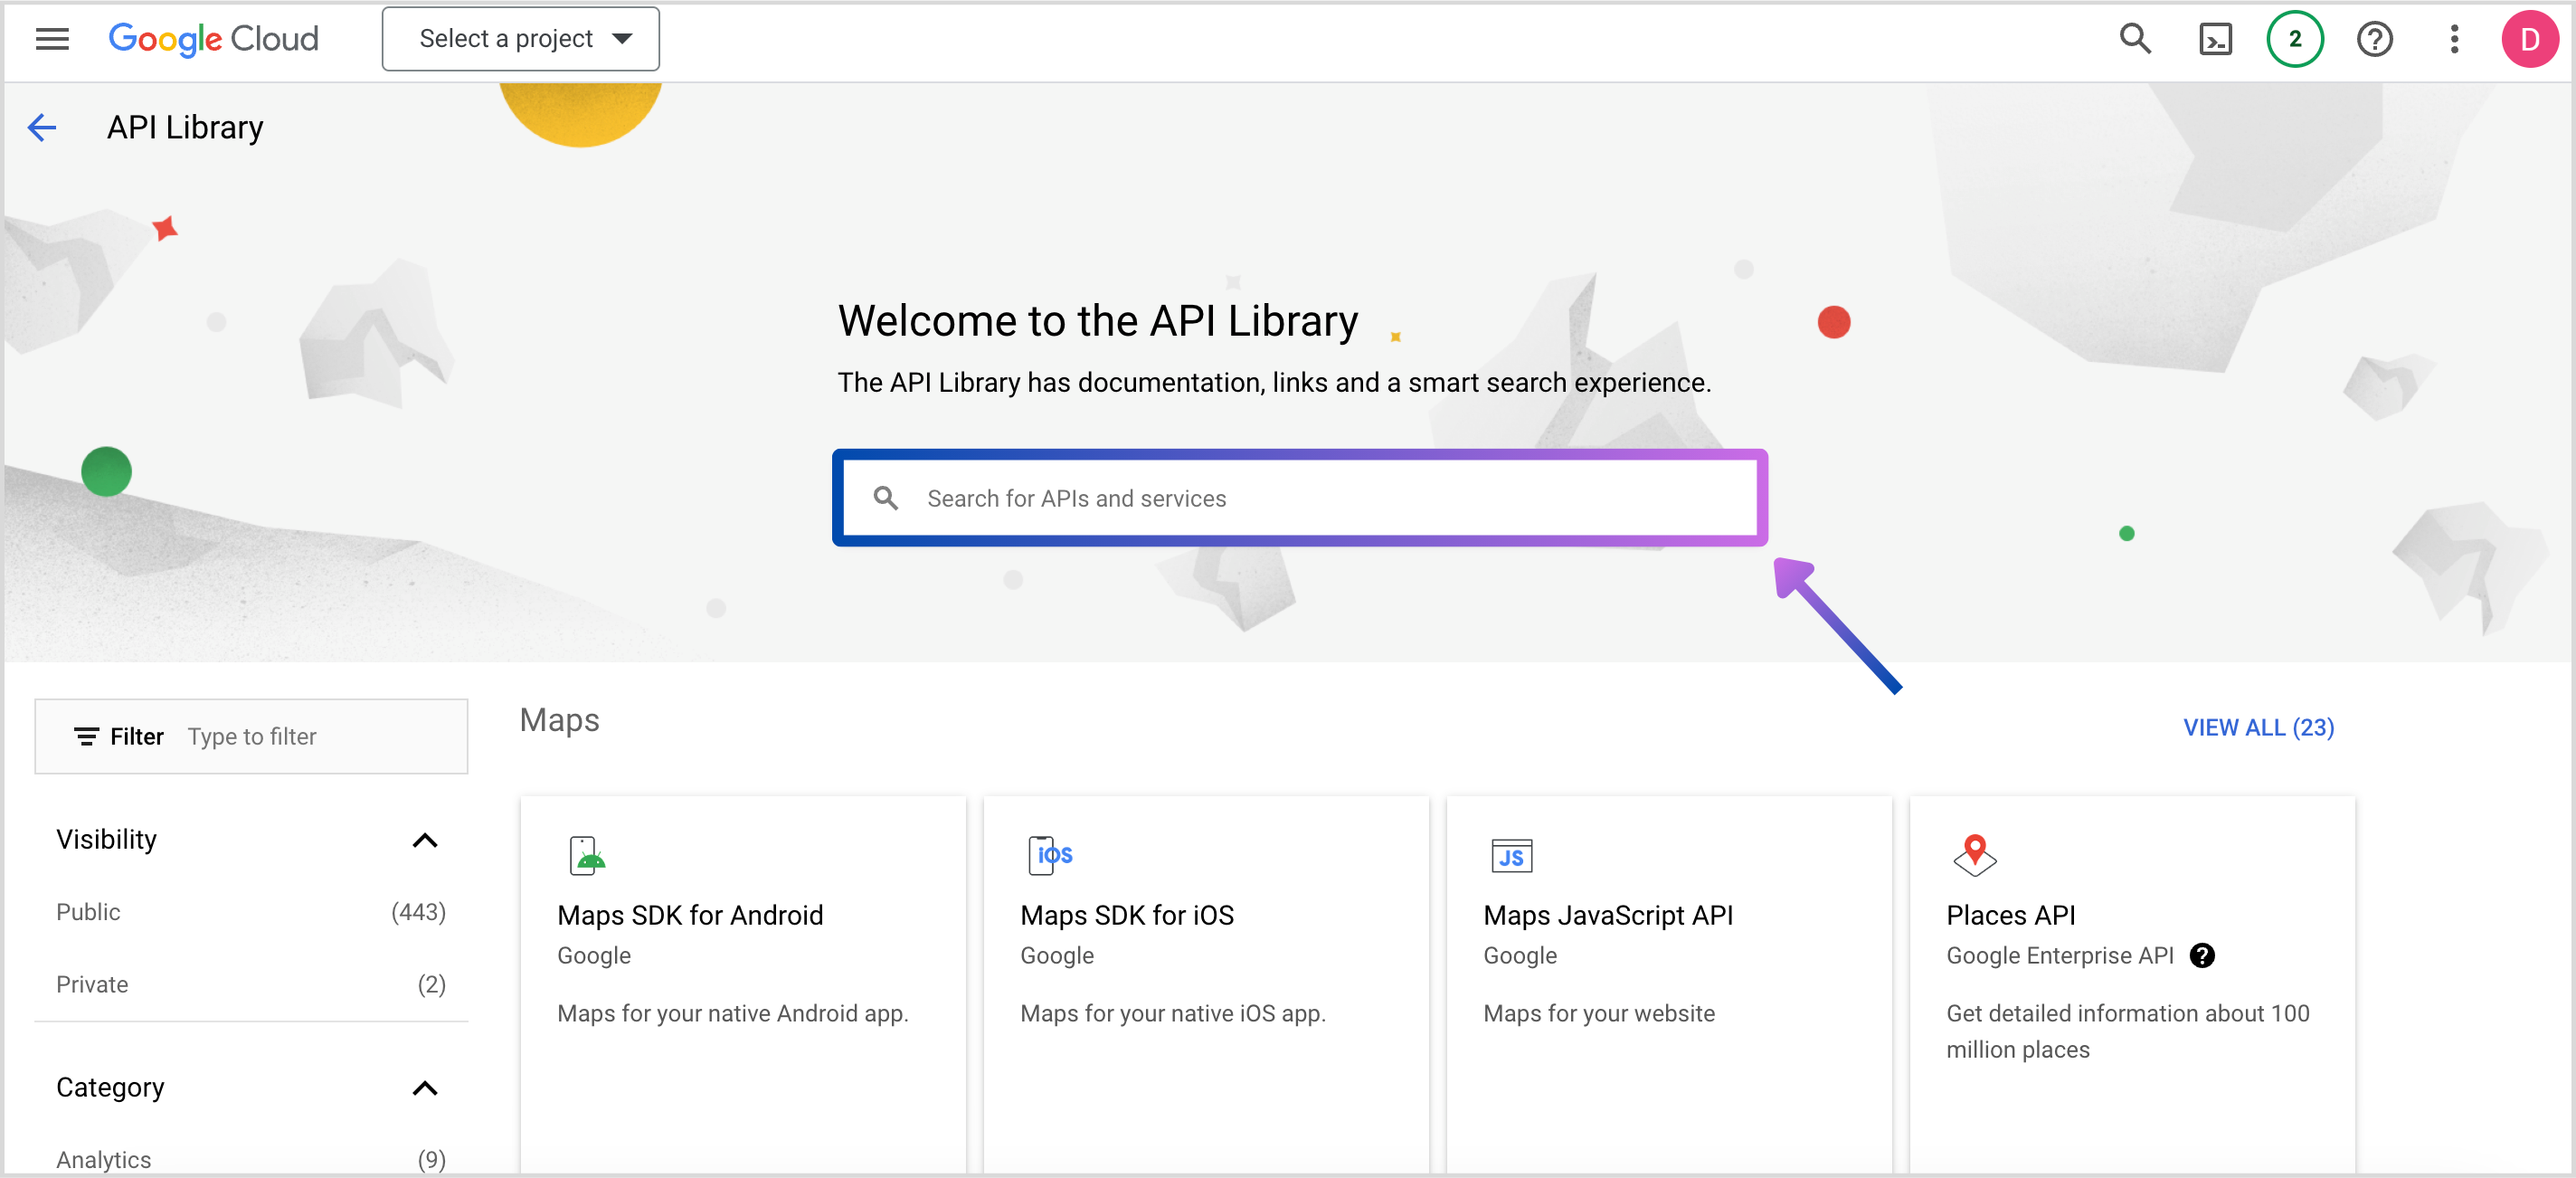Select the Analytics category filter
Viewport: 2576px width, 1178px height.
(104, 1159)
